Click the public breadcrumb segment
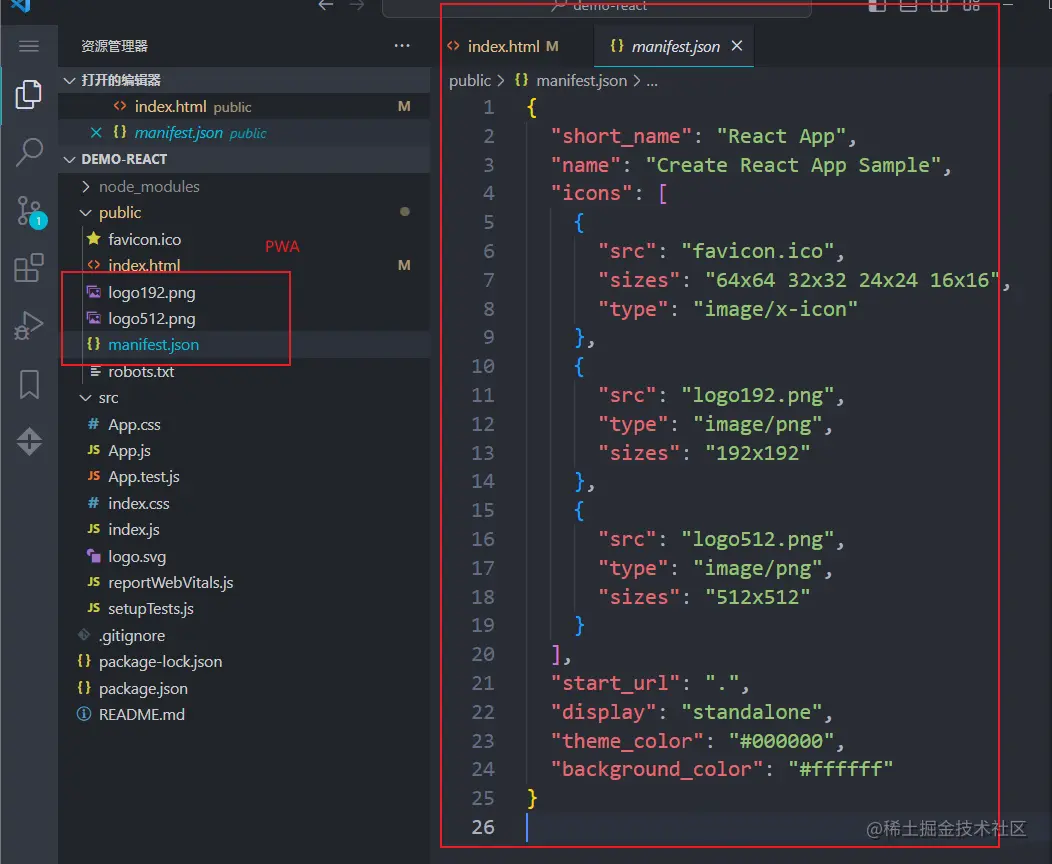1052x864 pixels. tap(470, 80)
